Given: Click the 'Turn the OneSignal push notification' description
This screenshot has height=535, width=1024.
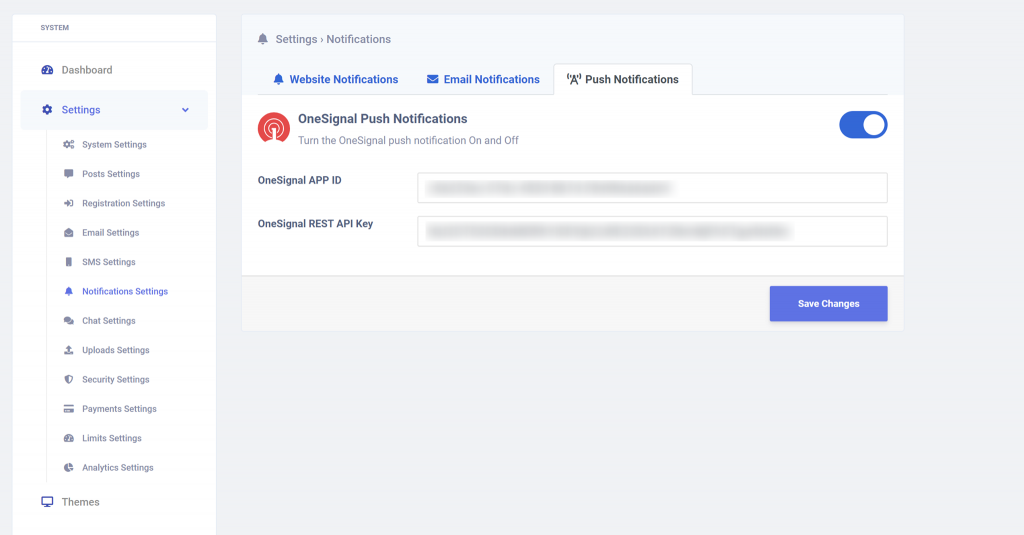Looking at the screenshot, I should point(408,140).
